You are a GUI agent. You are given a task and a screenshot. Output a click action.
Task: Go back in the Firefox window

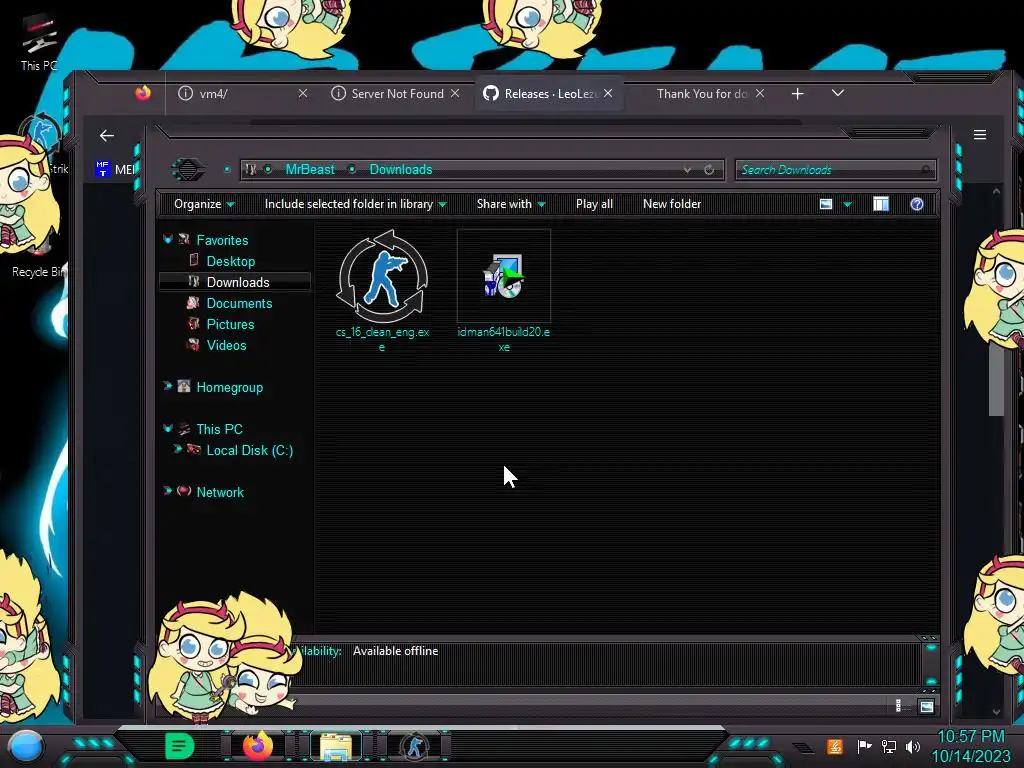pyautogui.click(x=106, y=135)
